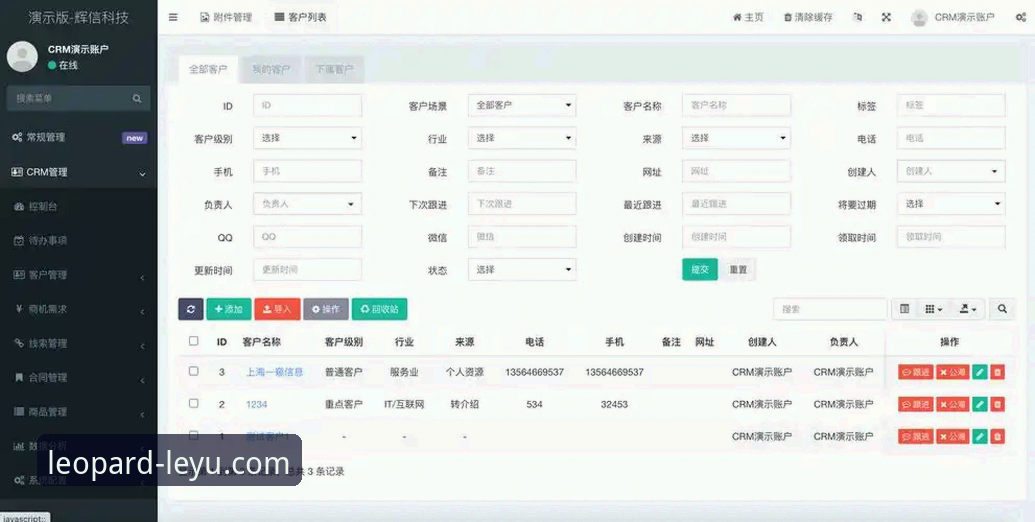Expand 商品管理 in sidebar
1035x522 pixels.
pyautogui.click(x=79, y=412)
